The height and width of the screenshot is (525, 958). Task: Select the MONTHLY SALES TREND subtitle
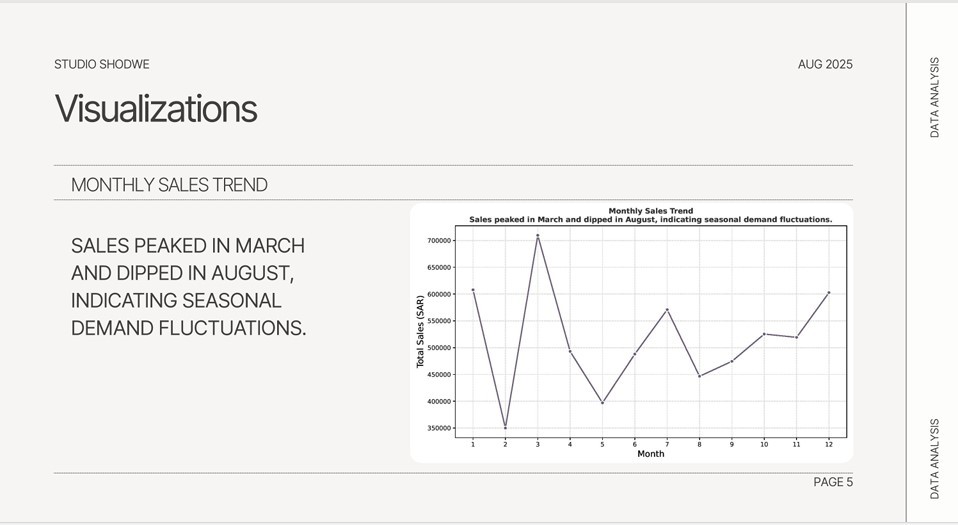[x=169, y=185]
